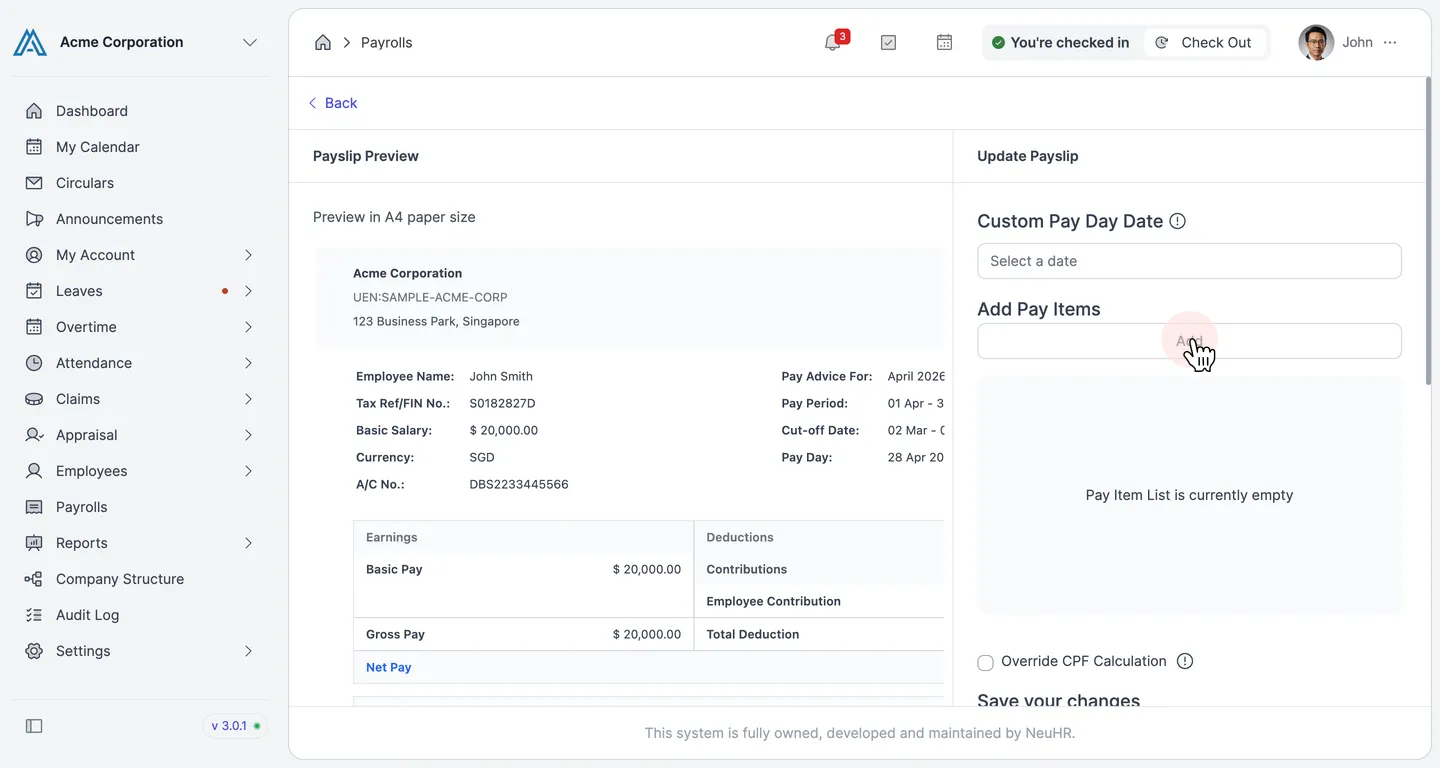Click the Net Pay row in payslip preview

[x=648, y=667]
